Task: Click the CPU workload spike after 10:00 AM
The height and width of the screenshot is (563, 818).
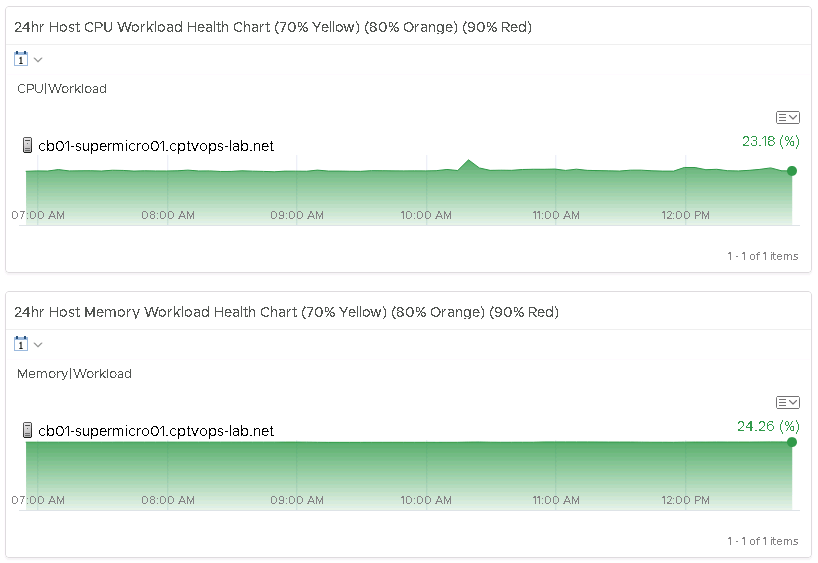Action: click(469, 161)
